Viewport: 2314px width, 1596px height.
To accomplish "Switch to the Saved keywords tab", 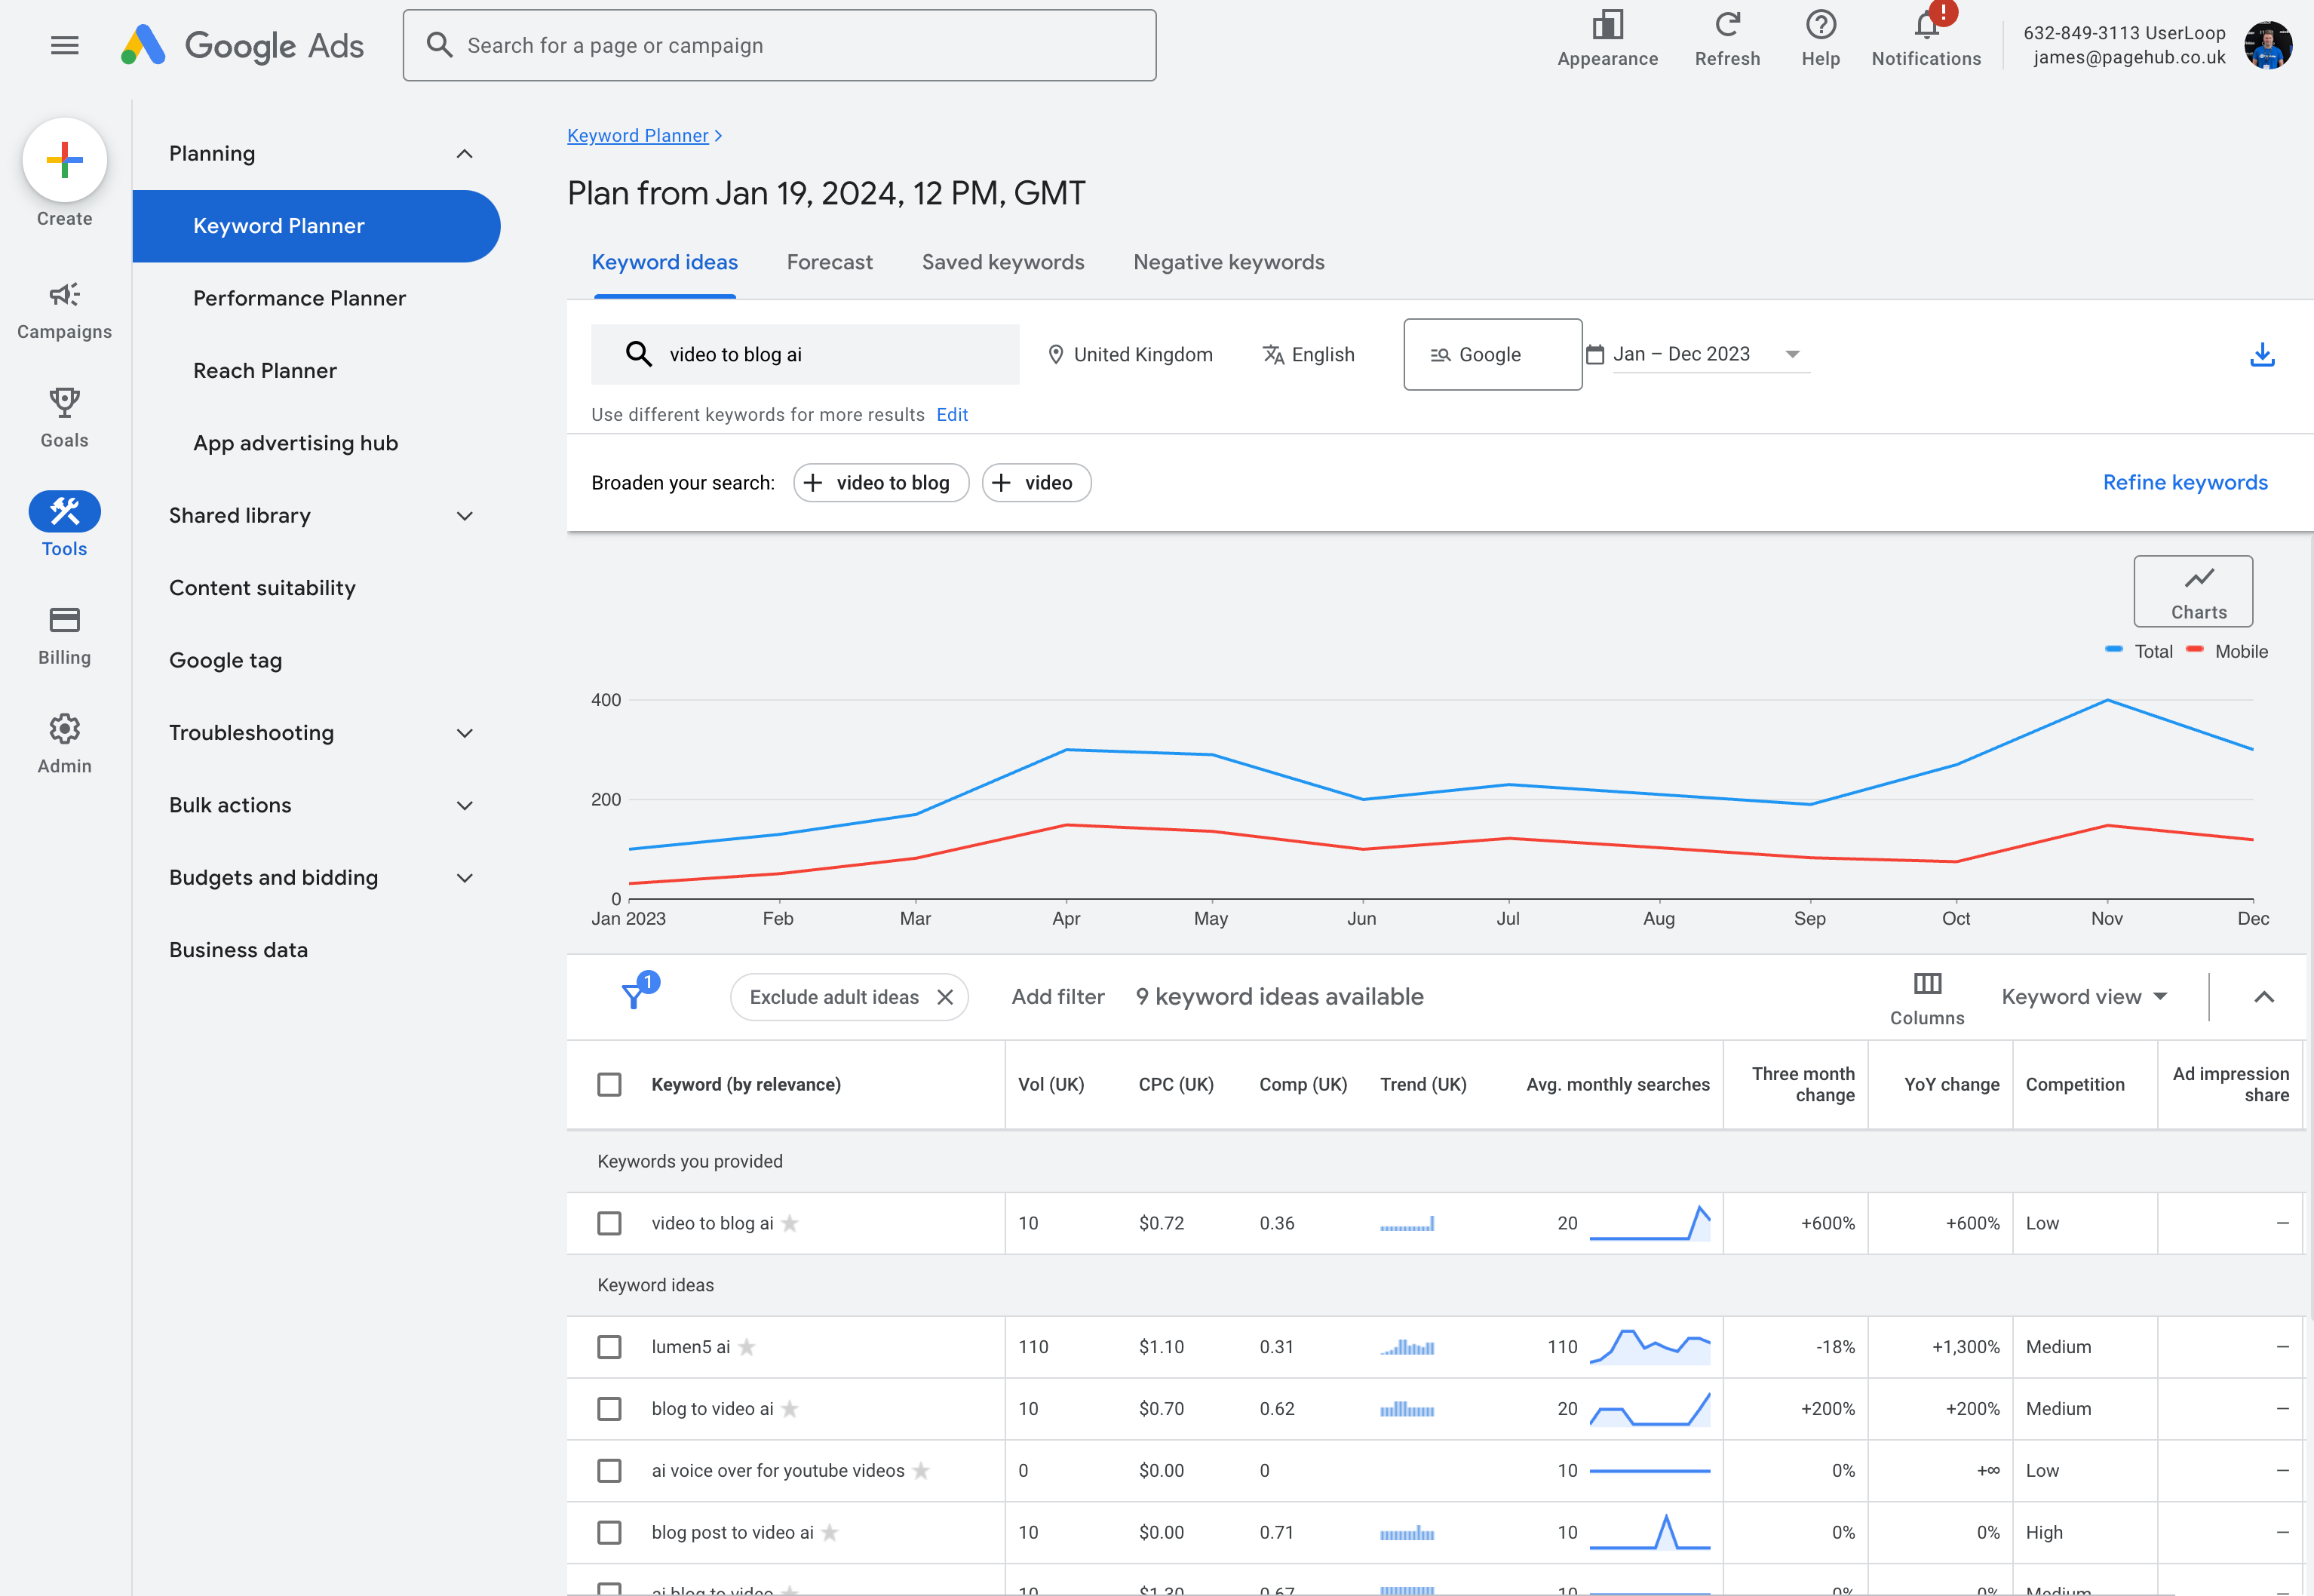I will click(x=1003, y=262).
